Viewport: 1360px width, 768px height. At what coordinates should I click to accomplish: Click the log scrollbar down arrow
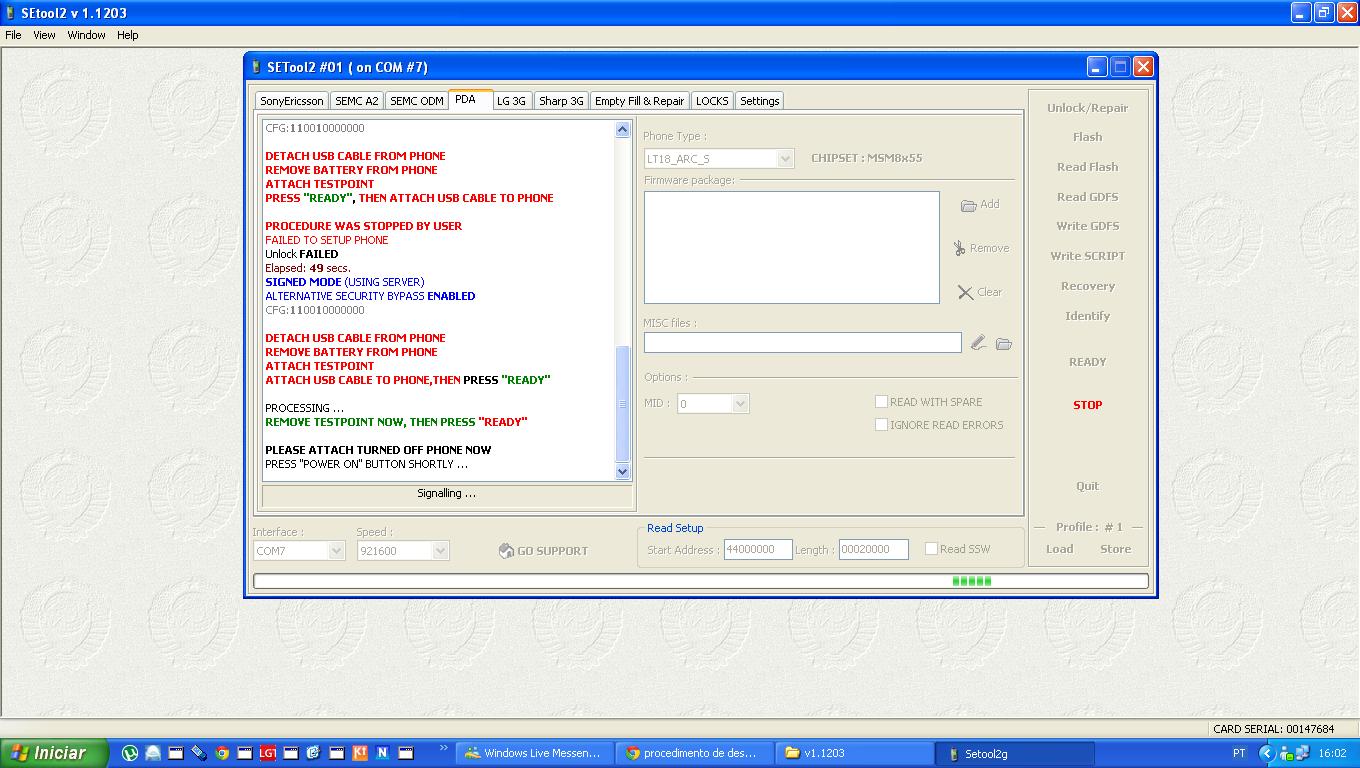[x=622, y=471]
